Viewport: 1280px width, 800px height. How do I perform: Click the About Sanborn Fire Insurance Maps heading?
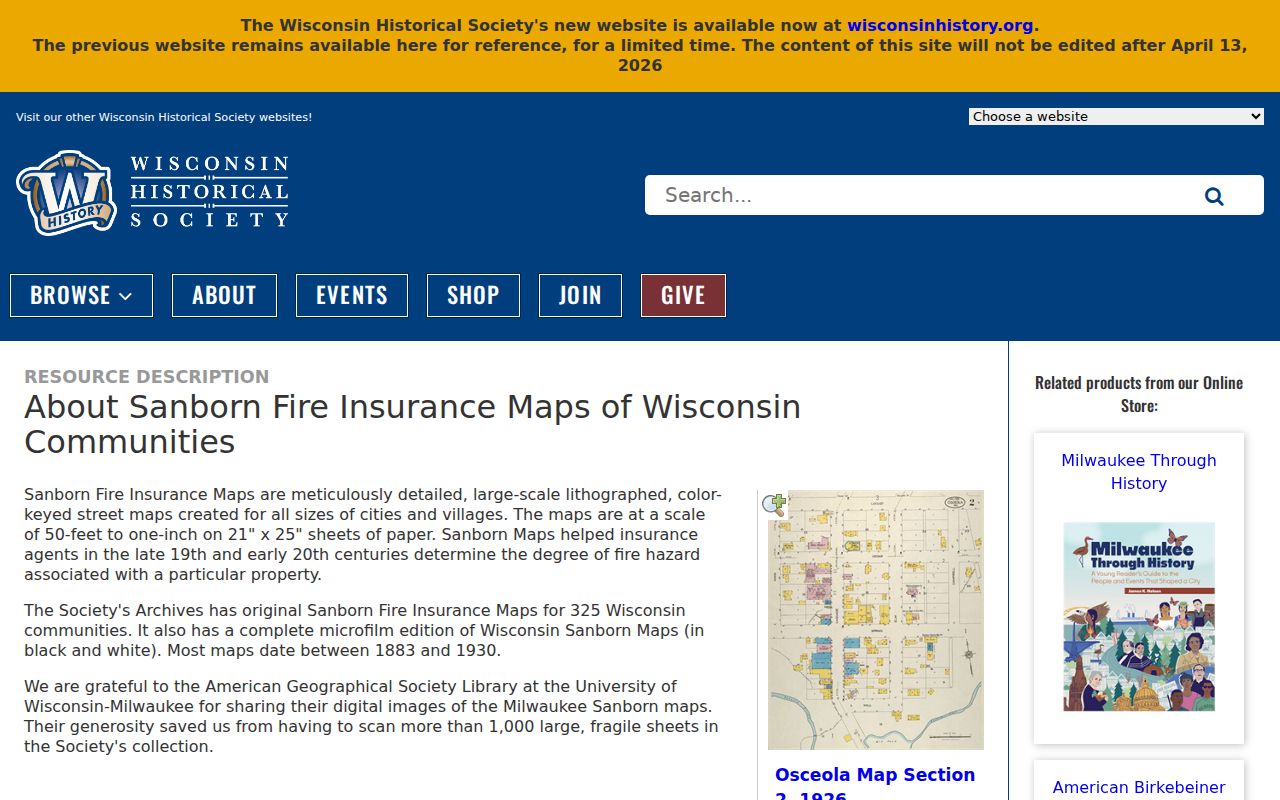[412, 424]
